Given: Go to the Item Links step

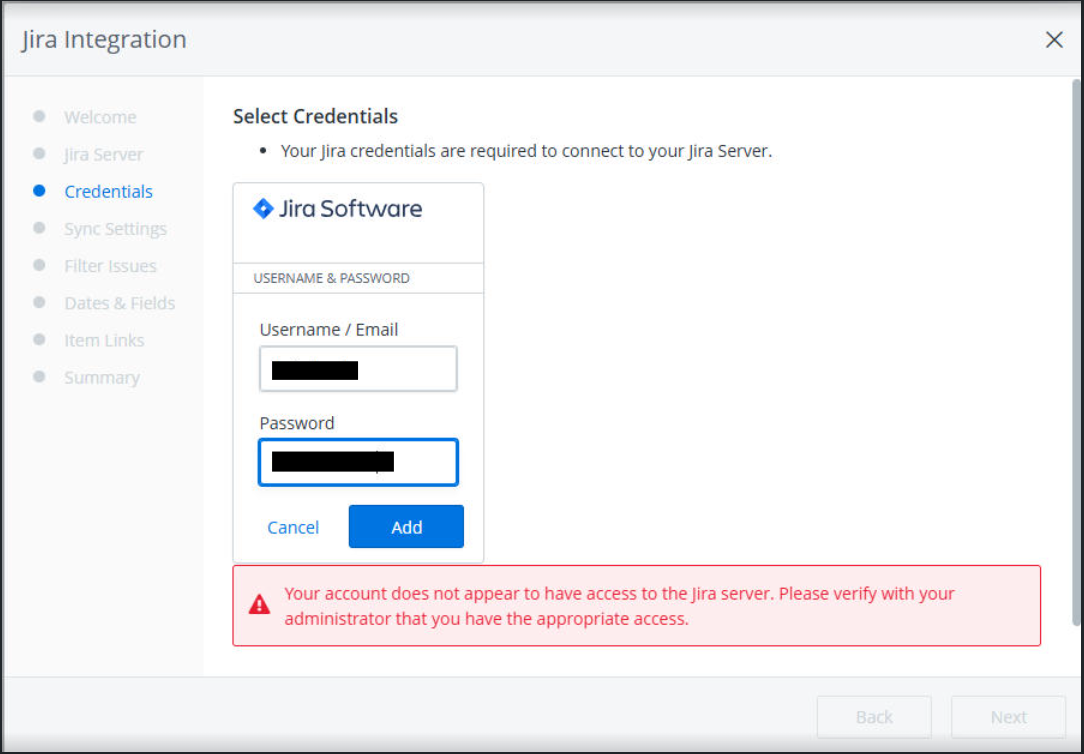Looking at the screenshot, I should click(104, 340).
